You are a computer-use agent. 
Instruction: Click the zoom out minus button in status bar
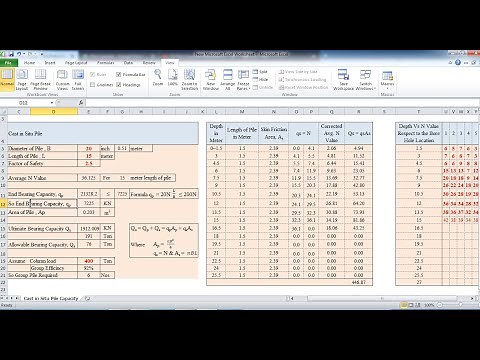440,305
